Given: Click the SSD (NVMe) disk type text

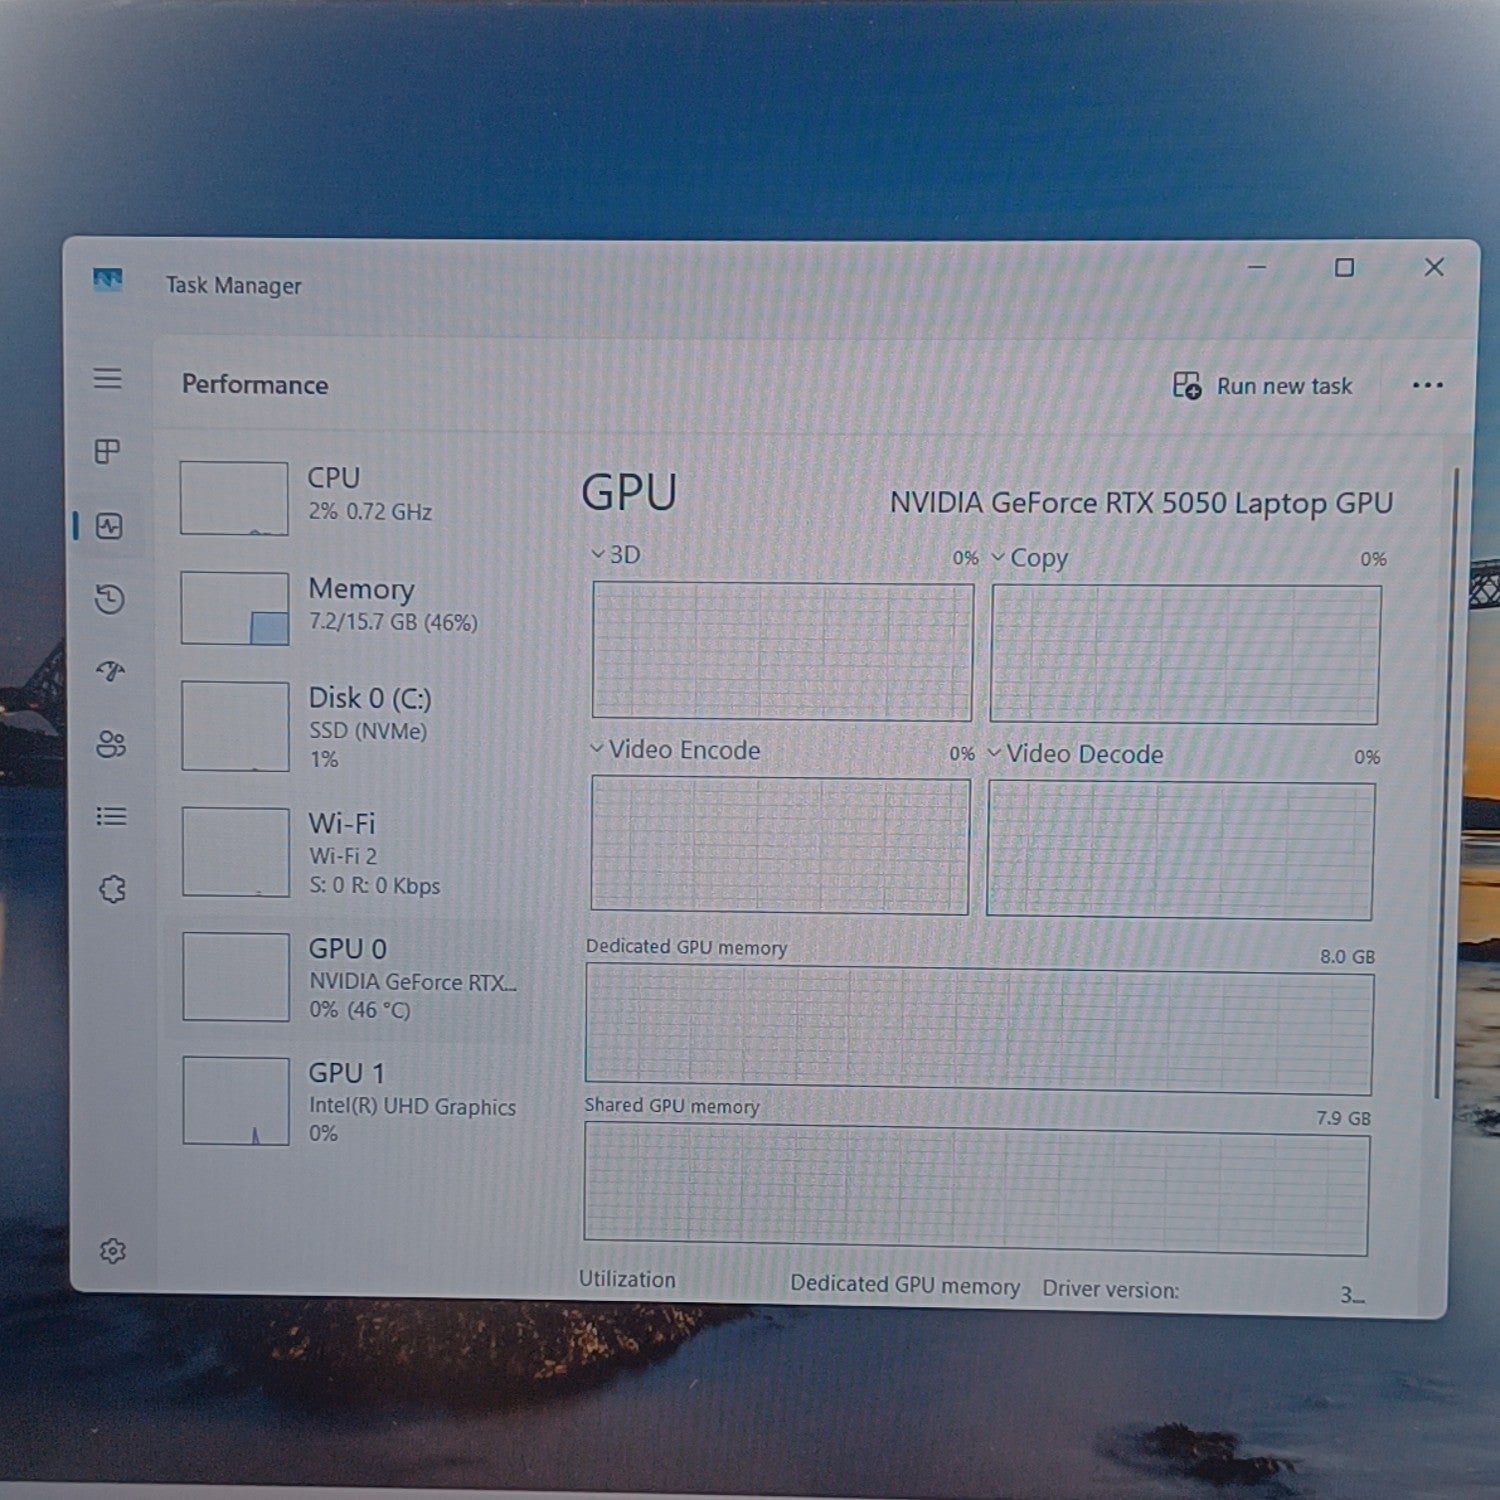Looking at the screenshot, I should coord(368,731).
